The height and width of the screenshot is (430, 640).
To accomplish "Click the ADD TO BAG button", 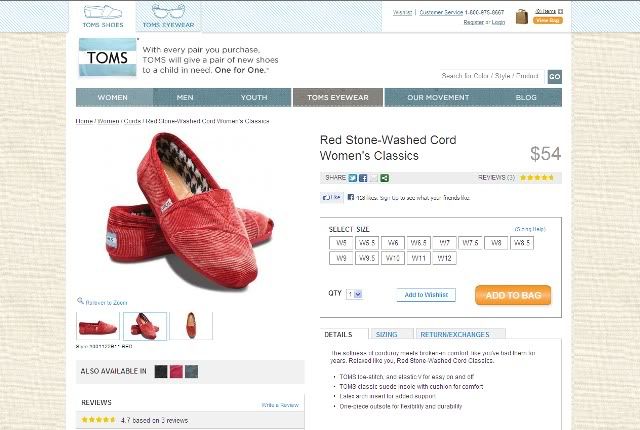I will coord(513,295).
